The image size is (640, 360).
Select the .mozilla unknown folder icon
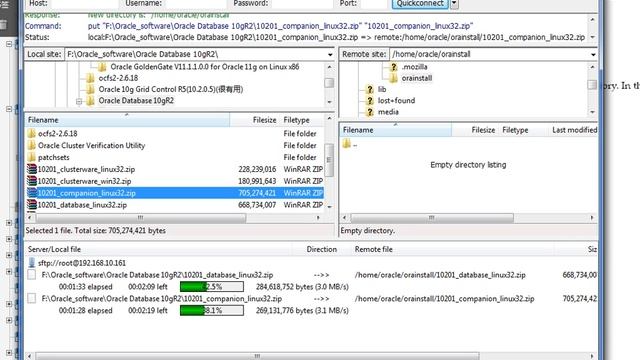(x=393, y=67)
